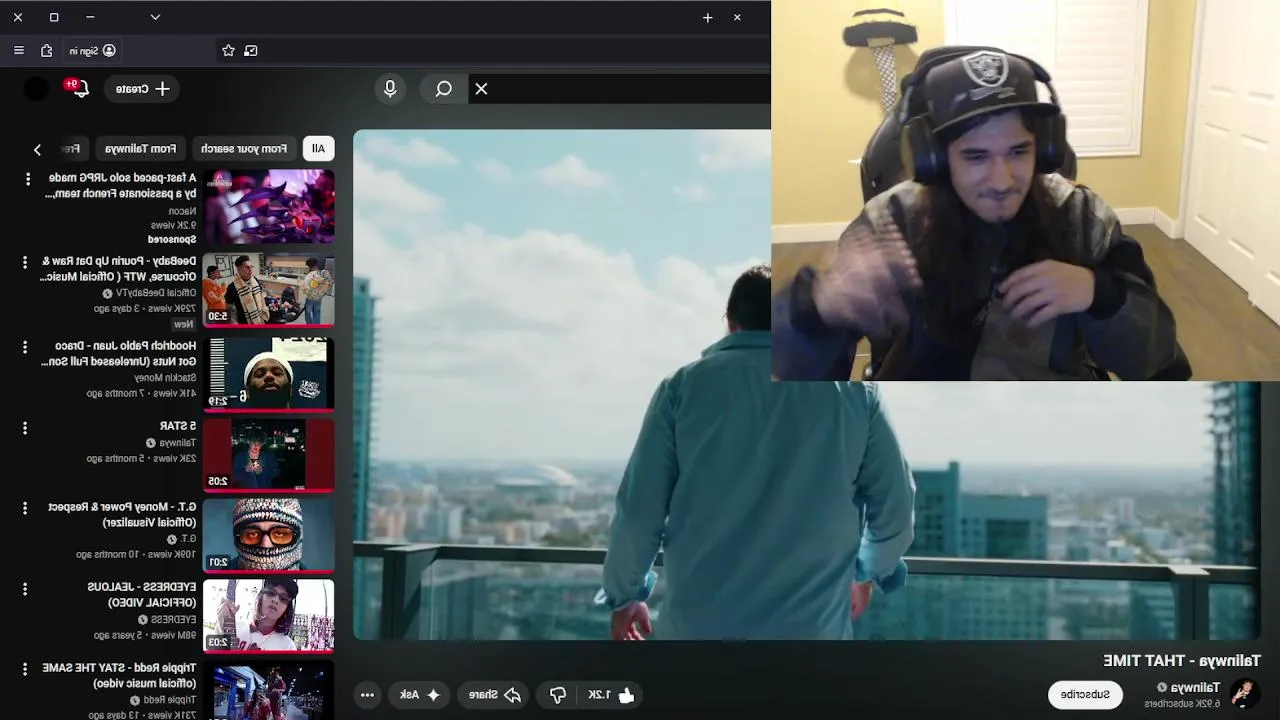The width and height of the screenshot is (1280, 720).
Task: Click the search magnifier icon
Action: coord(444,89)
